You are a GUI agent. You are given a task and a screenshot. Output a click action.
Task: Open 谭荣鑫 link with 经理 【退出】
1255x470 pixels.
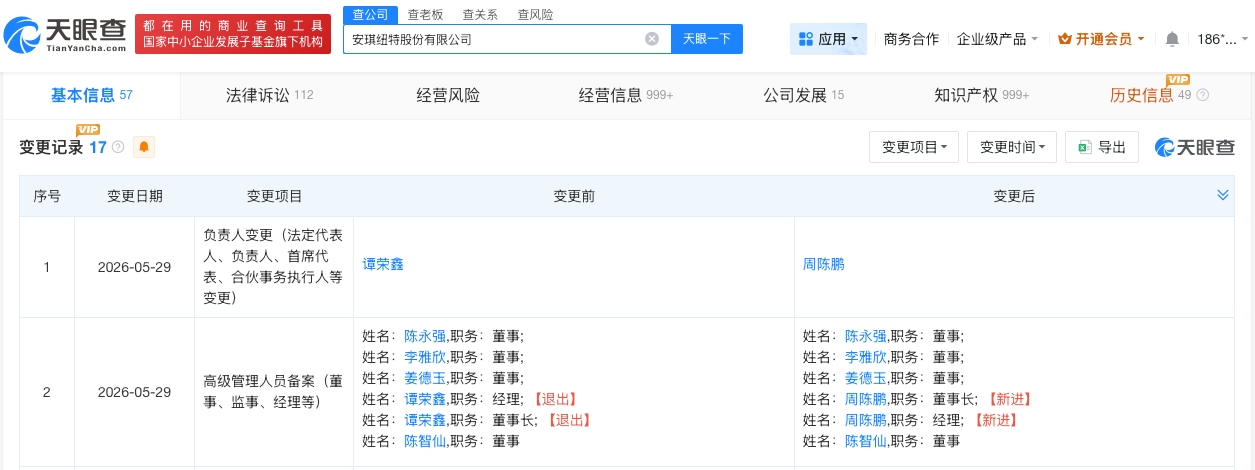(x=424, y=399)
